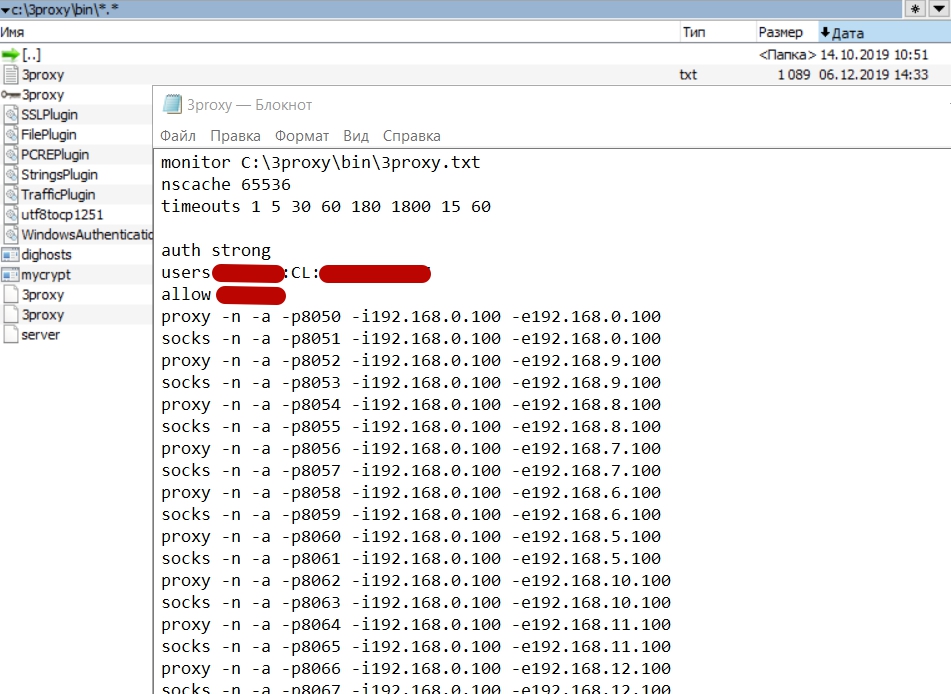Click the key icon beside 3proxy
The height and width of the screenshot is (694, 951).
tap(11, 95)
